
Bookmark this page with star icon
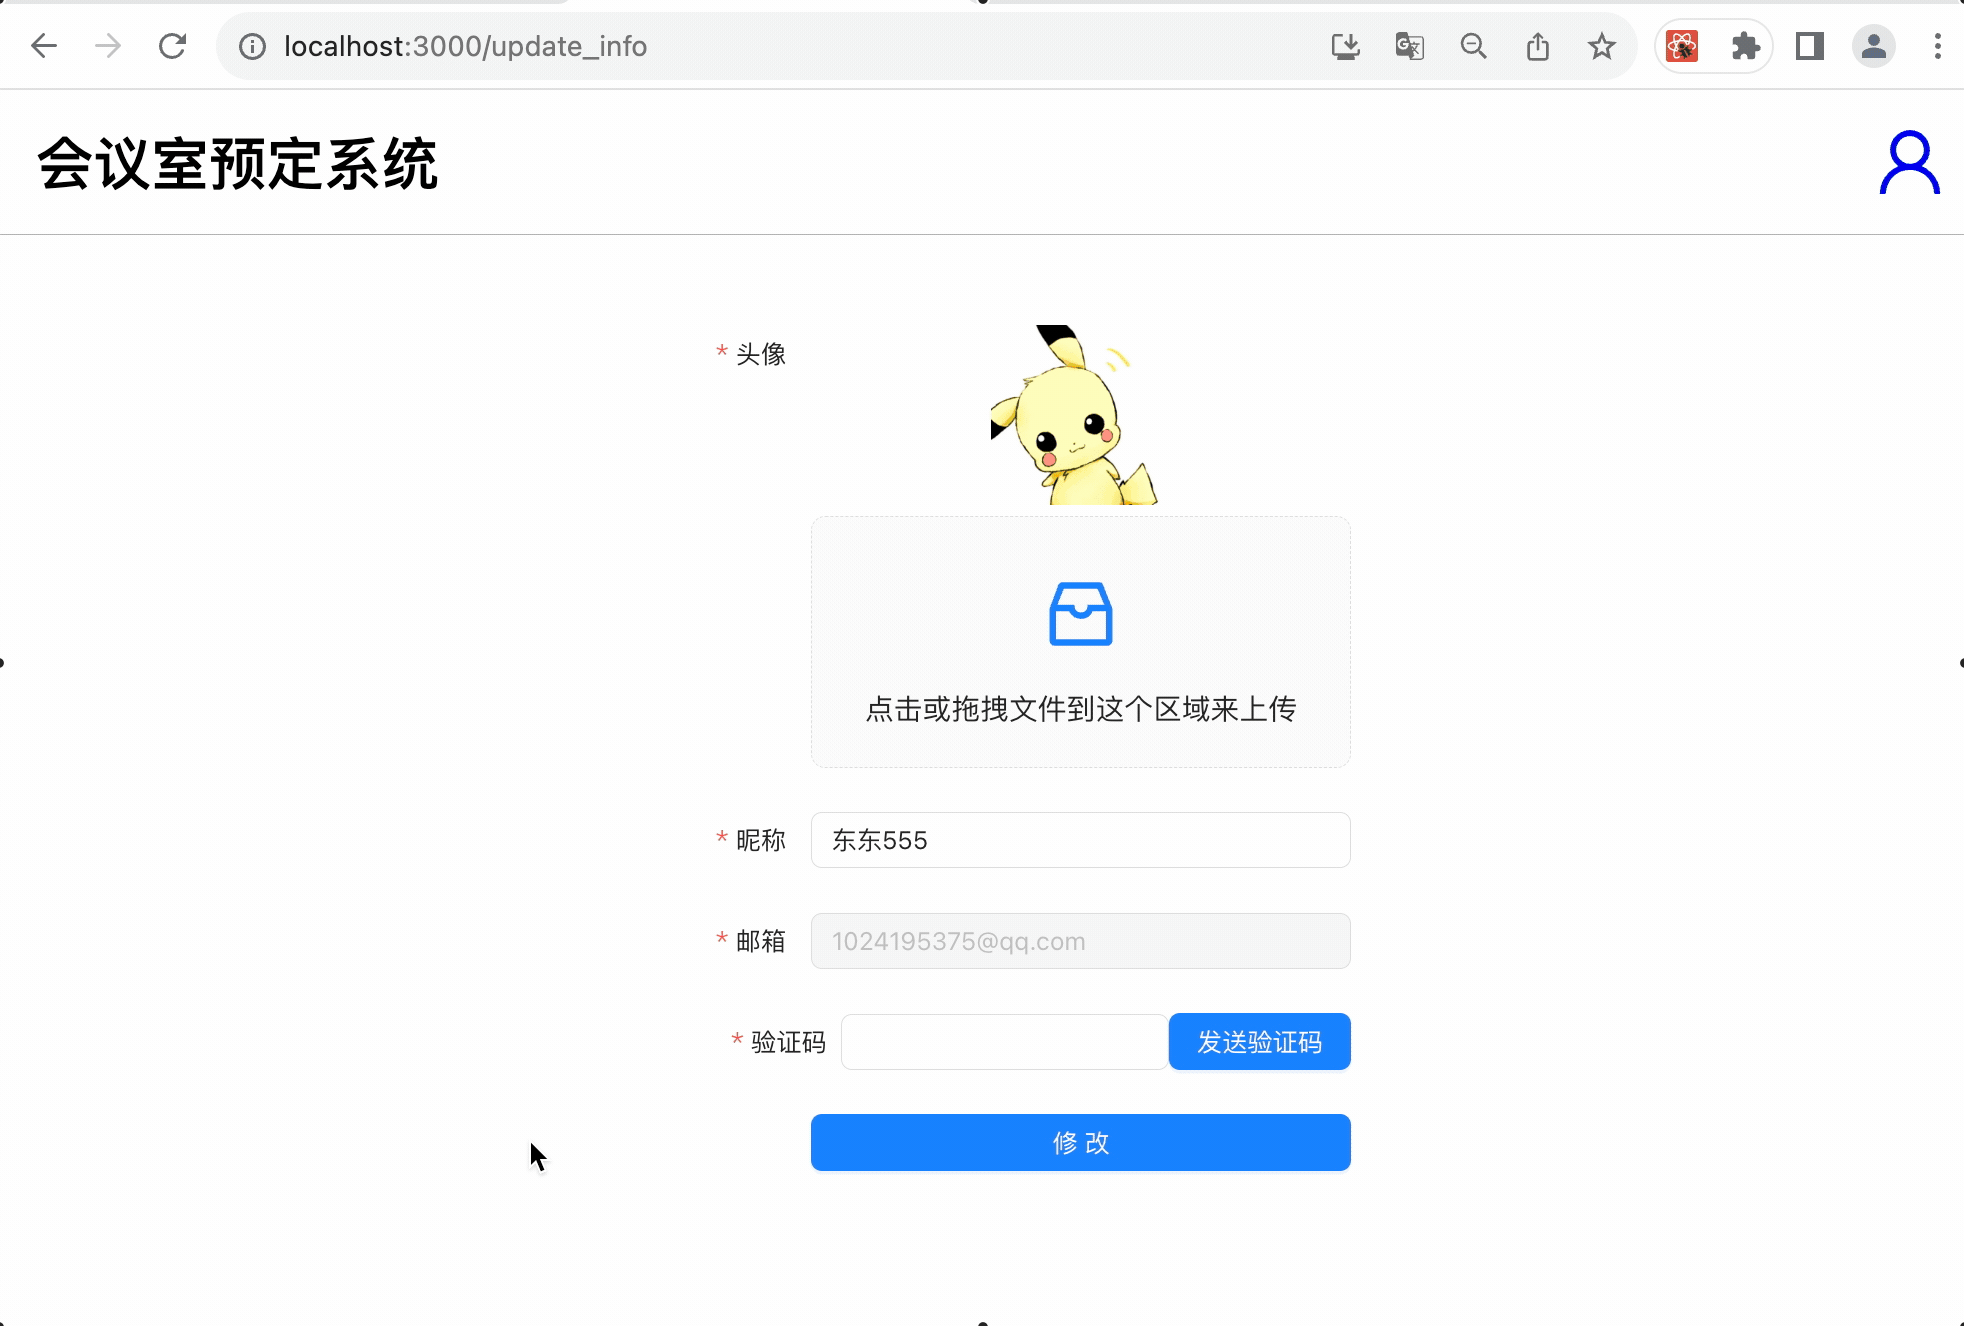click(1601, 46)
